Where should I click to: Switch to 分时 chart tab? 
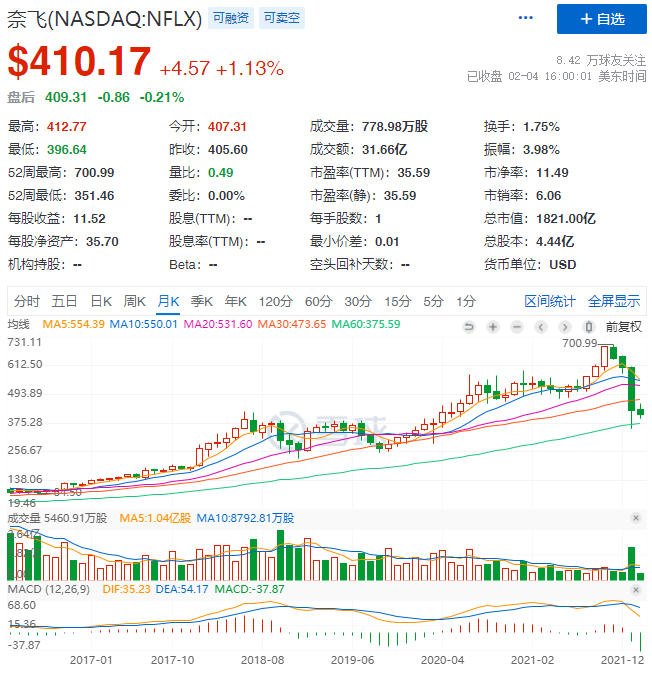point(26,301)
